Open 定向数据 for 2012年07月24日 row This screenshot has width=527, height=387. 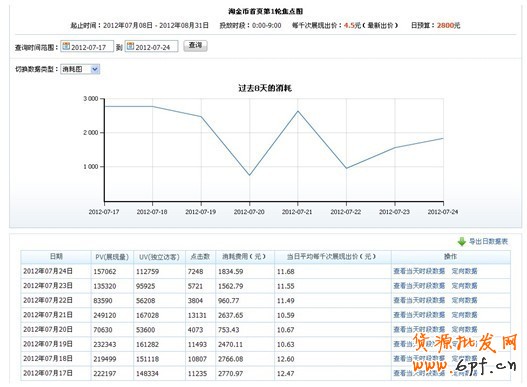pyautogui.click(x=464, y=271)
